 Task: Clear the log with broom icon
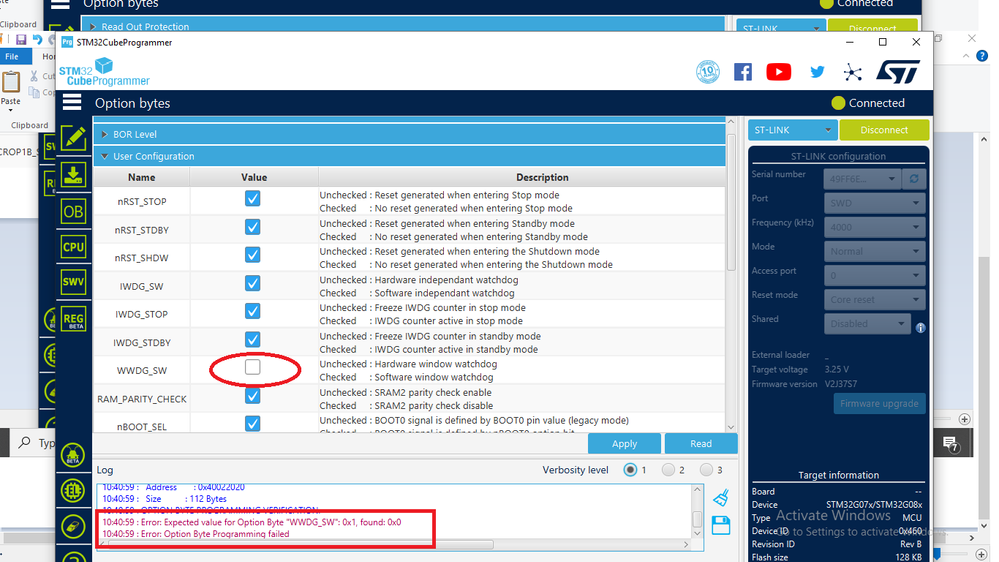pyautogui.click(x=721, y=498)
